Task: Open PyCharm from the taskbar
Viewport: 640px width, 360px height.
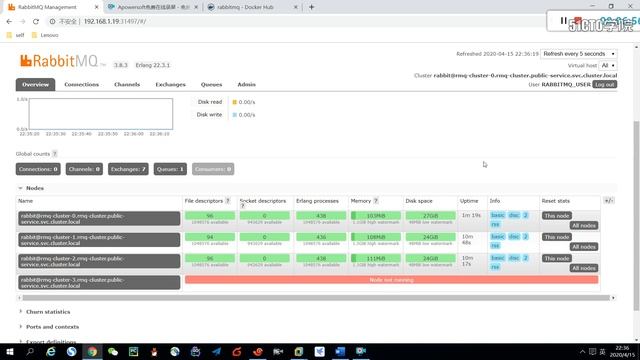Action: click(133, 351)
